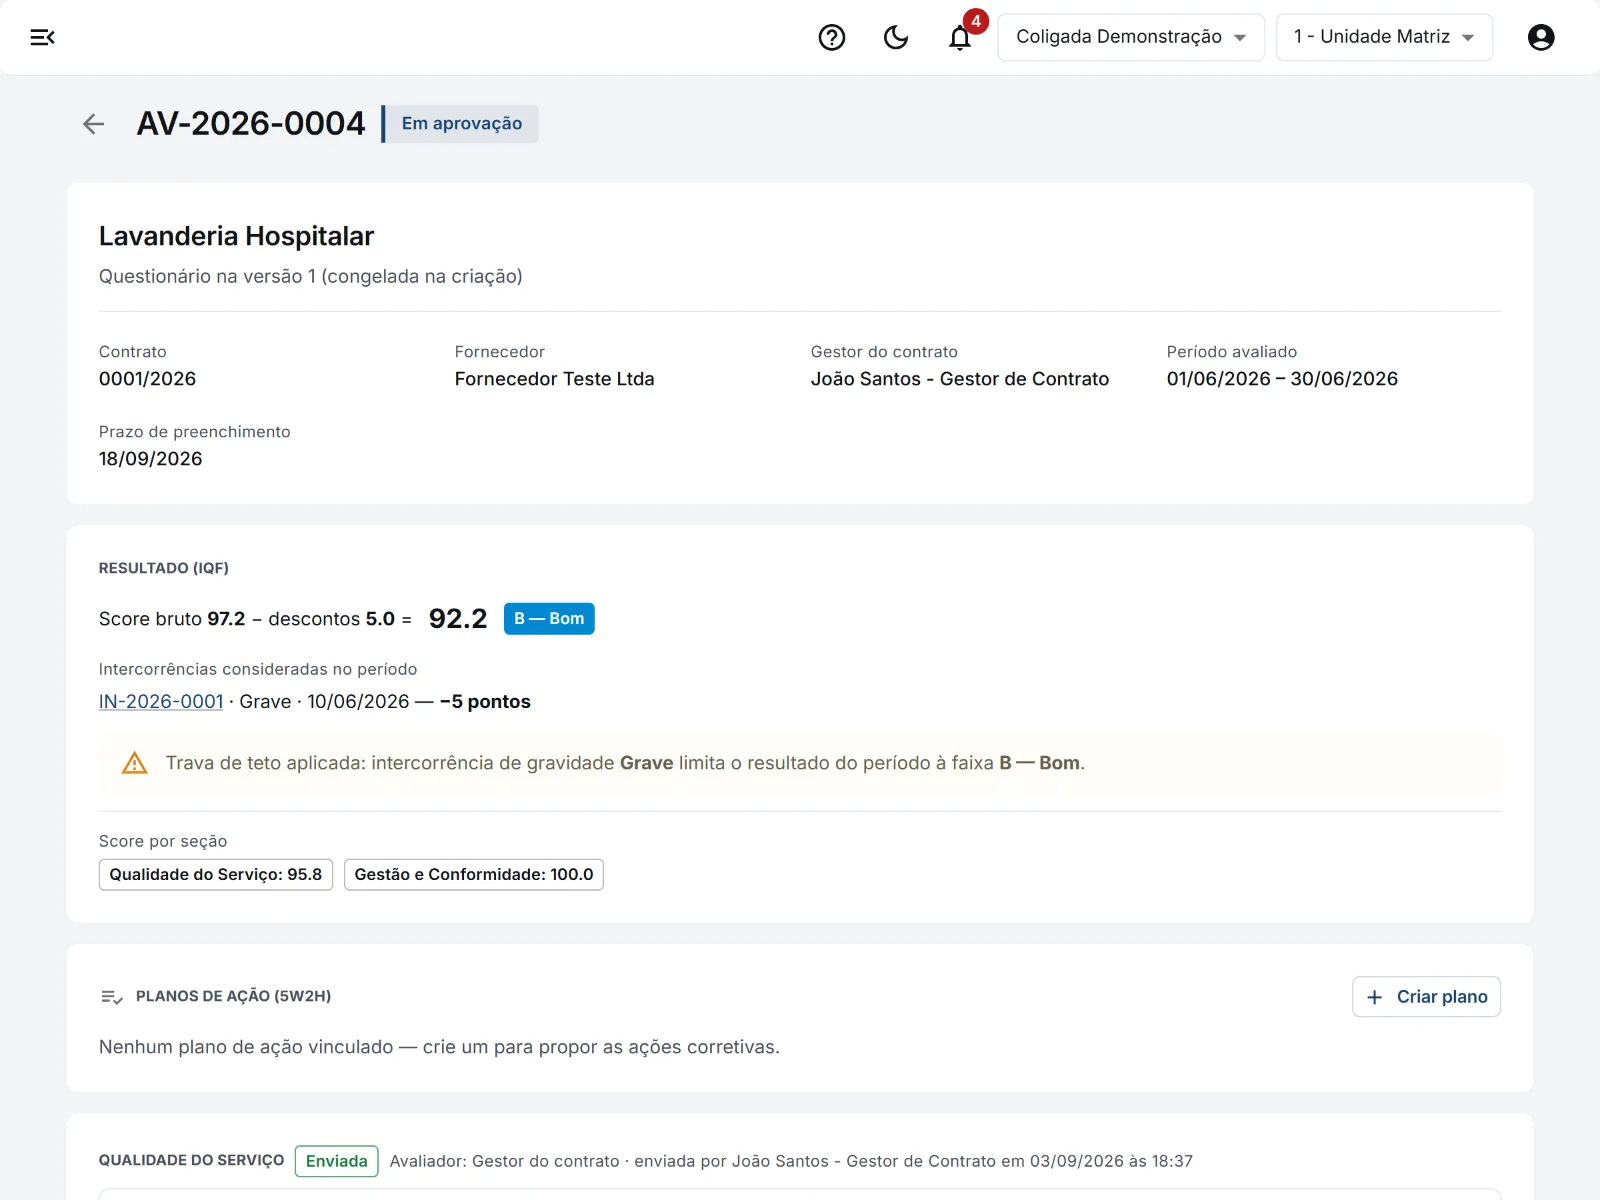Toggle dark mode moon icon

point(896,37)
